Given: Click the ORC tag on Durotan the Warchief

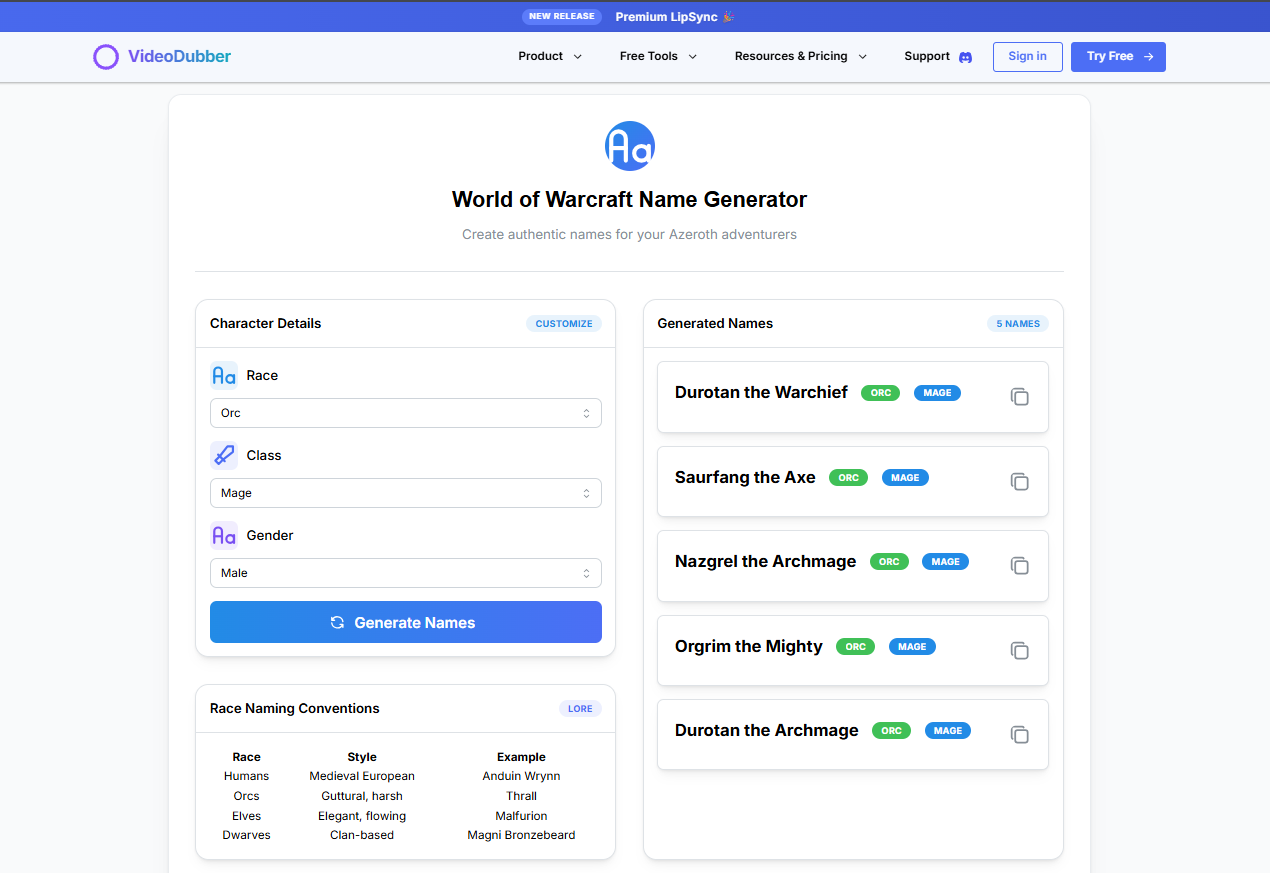Looking at the screenshot, I should pyautogui.click(x=881, y=393).
